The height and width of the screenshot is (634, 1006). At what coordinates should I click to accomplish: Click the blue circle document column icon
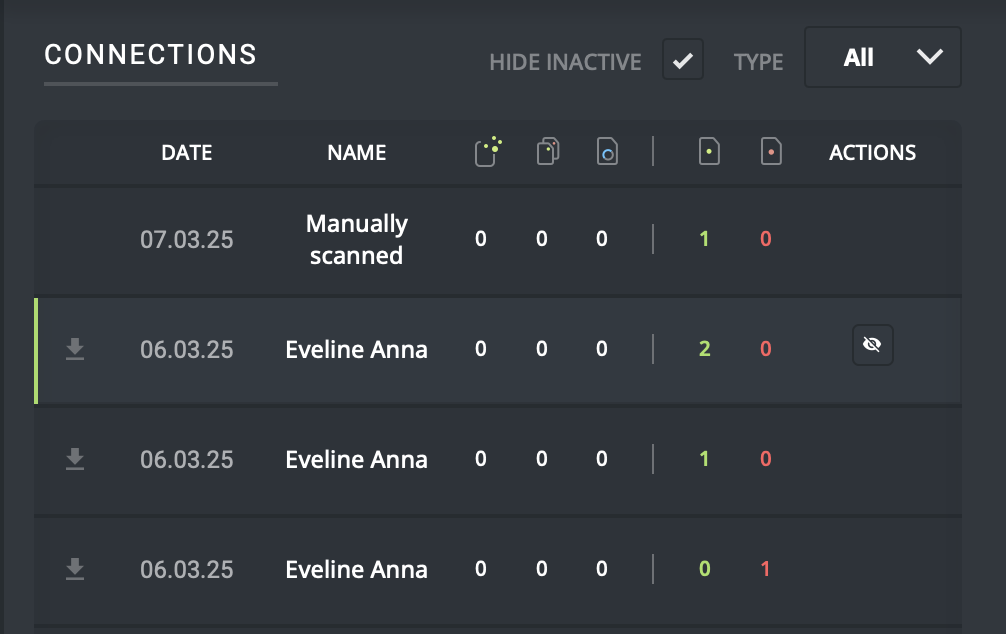pyautogui.click(x=607, y=152)
